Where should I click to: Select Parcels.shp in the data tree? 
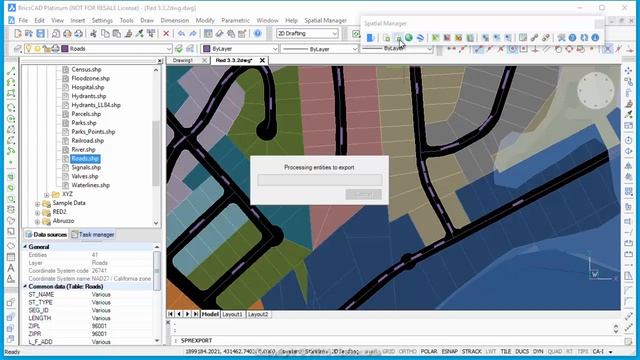point(86,114)
